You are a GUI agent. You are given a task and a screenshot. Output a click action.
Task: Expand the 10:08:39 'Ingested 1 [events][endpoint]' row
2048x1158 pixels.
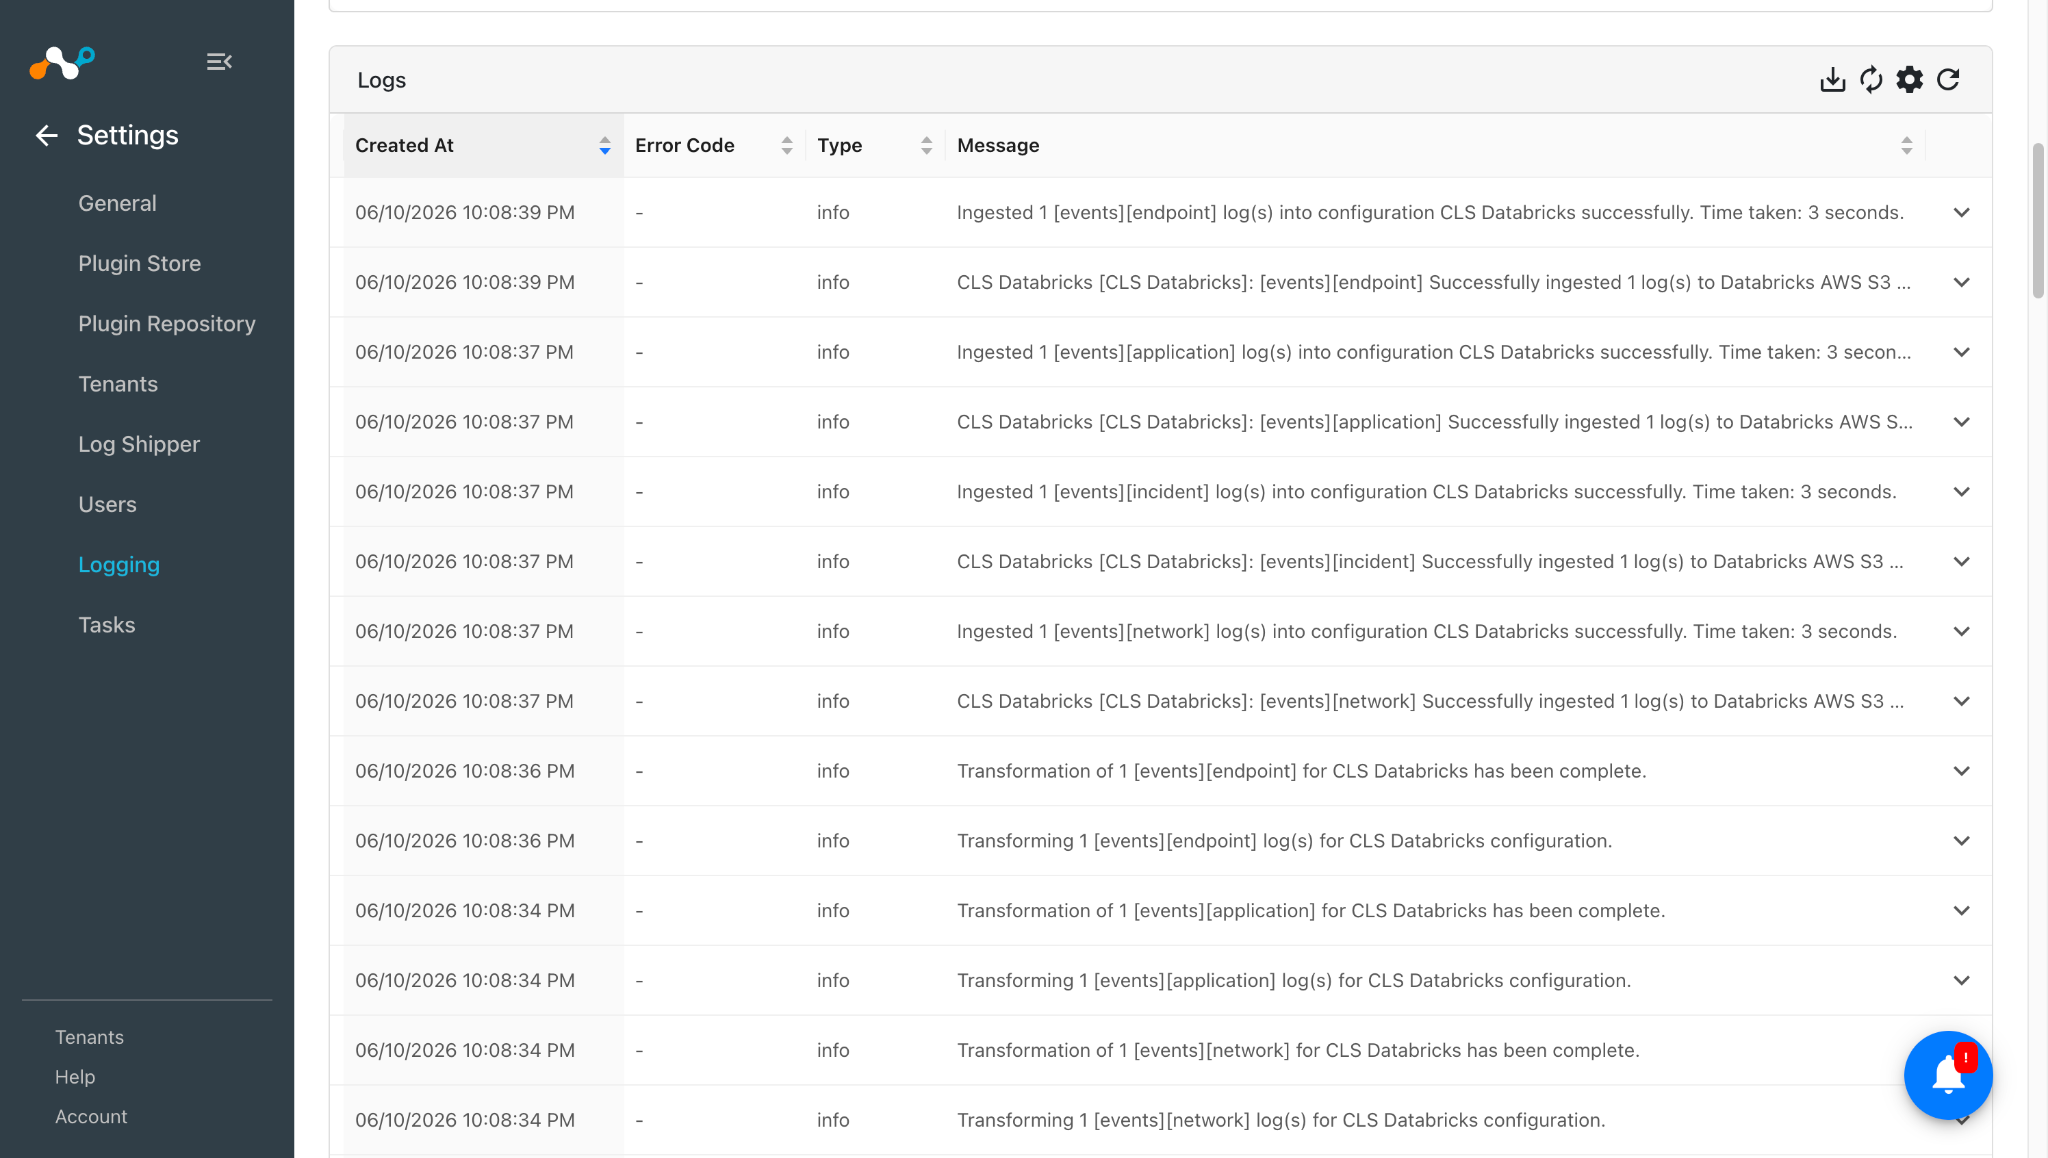(x=1961, y=213)
